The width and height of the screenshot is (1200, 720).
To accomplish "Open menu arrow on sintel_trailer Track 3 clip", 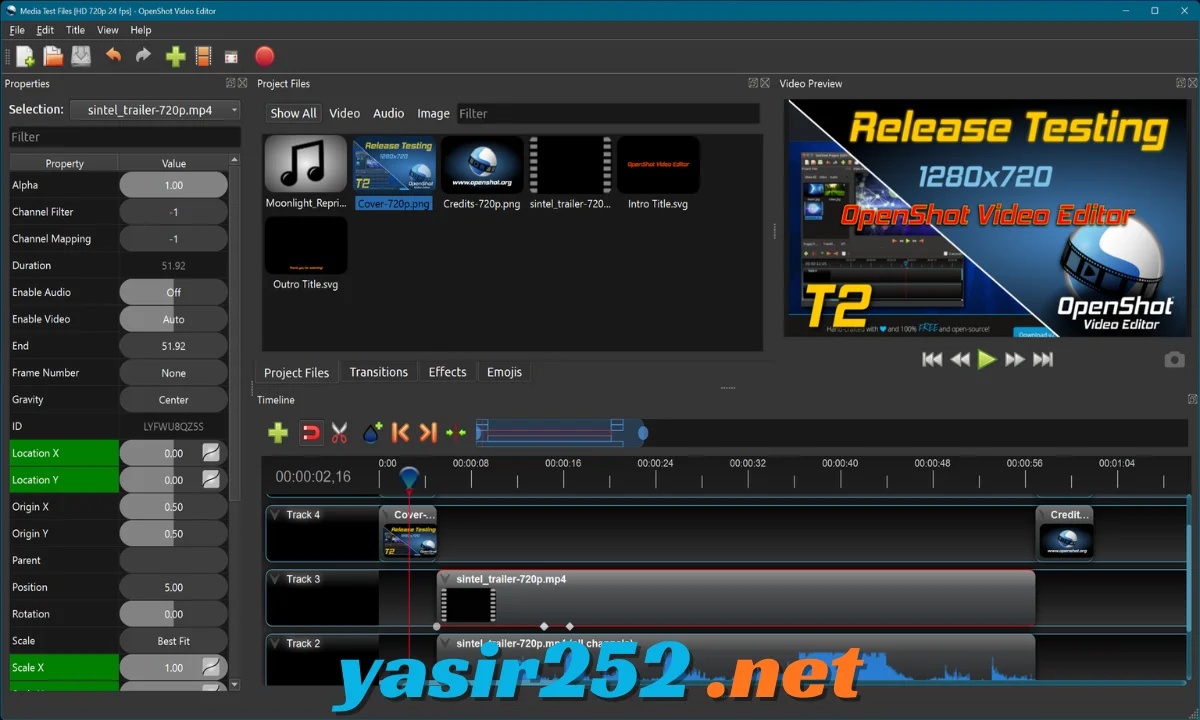I will (445, 579).
